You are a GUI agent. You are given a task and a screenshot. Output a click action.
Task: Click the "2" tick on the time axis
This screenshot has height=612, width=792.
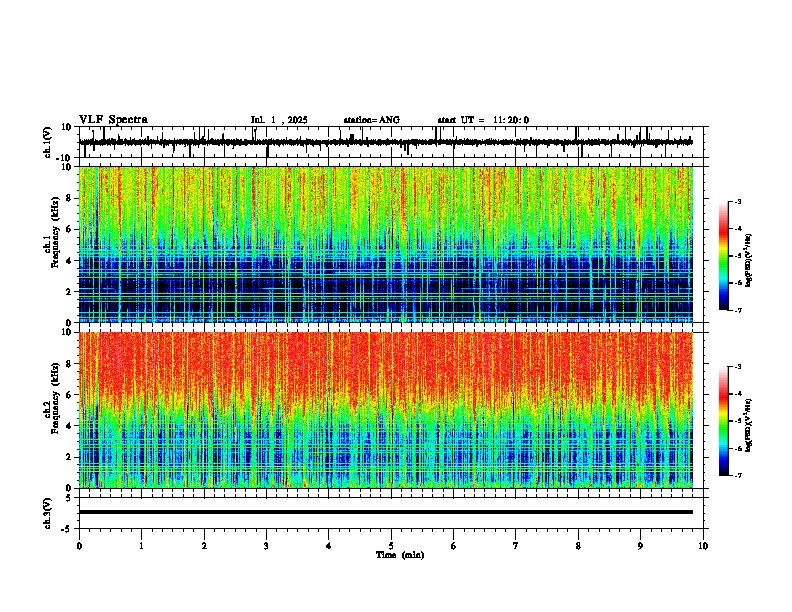coord(204,546)
